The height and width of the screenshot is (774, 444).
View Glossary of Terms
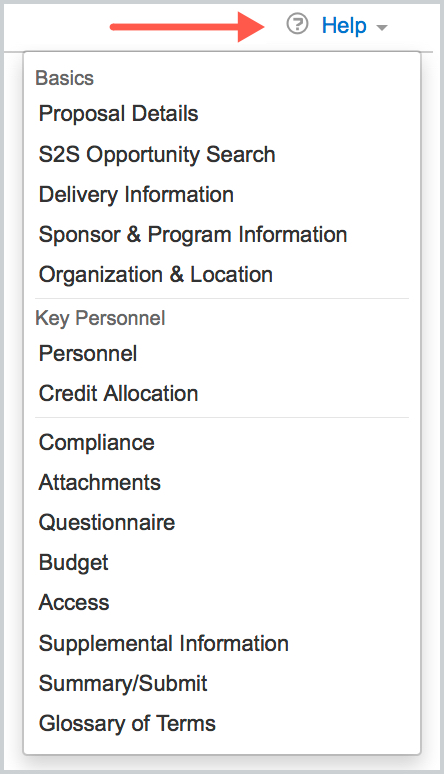coord(127,724)
